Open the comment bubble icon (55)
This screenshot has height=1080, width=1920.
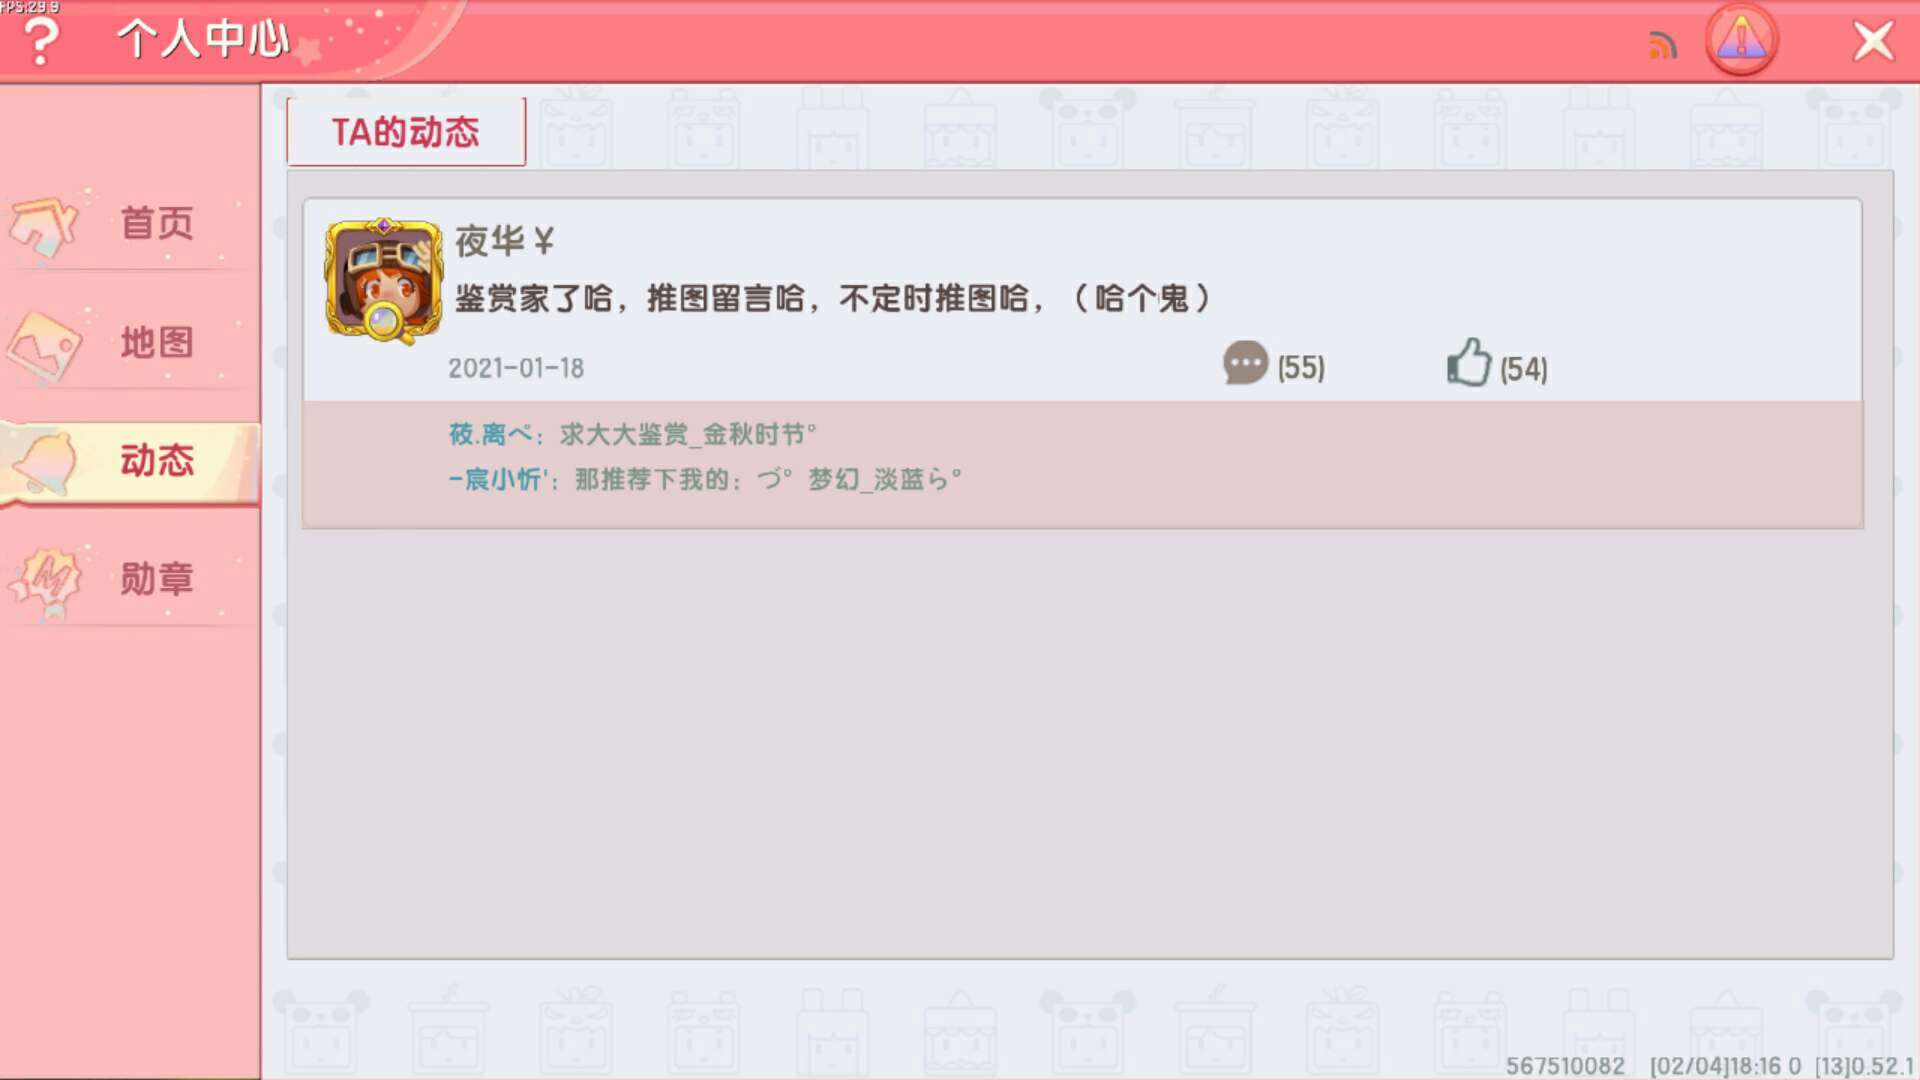point(1245,363)
